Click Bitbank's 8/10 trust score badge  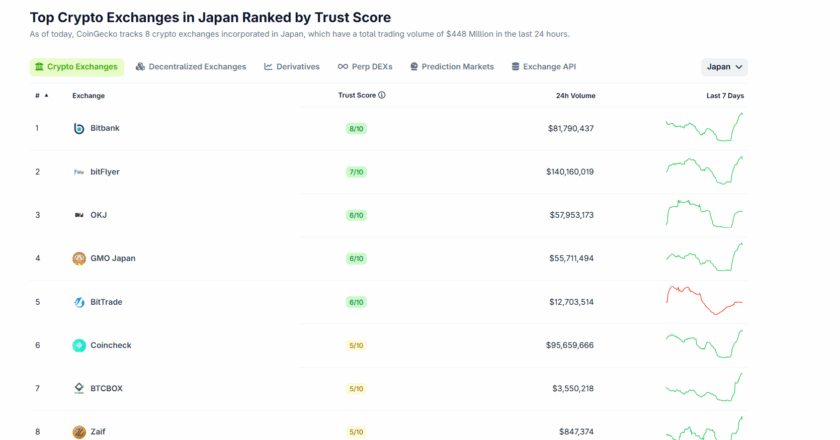(x=356, y=129)
